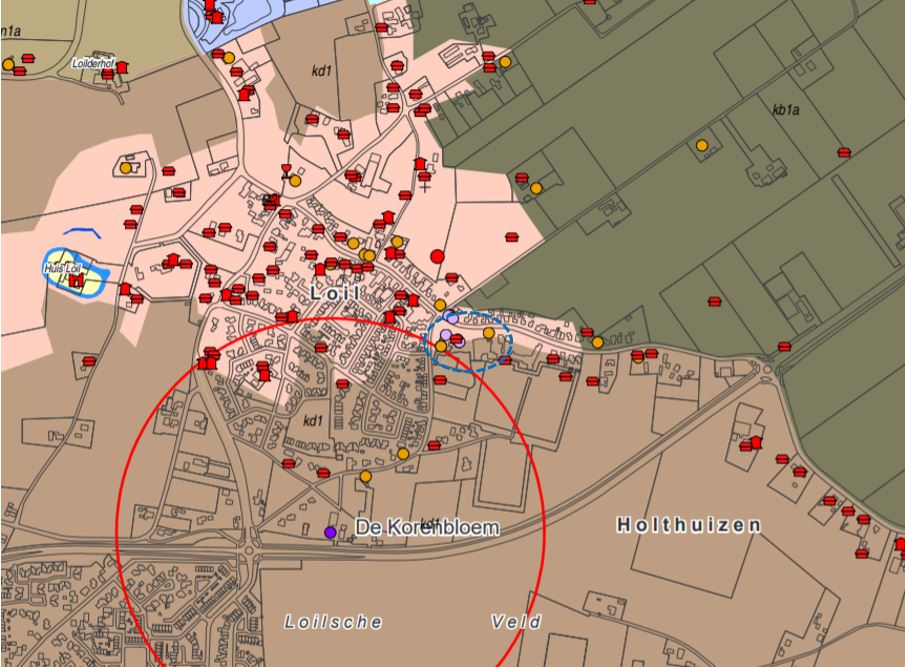905x667 pixels.
Task: Click the De Korenbloem place label
Action: point(427,526)
